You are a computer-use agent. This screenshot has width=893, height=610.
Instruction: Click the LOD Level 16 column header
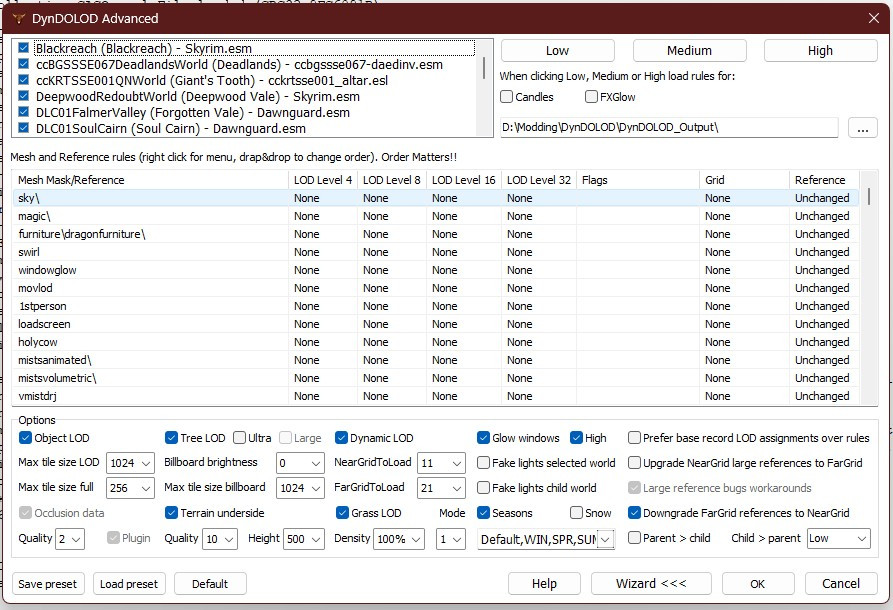coord(464,180)
